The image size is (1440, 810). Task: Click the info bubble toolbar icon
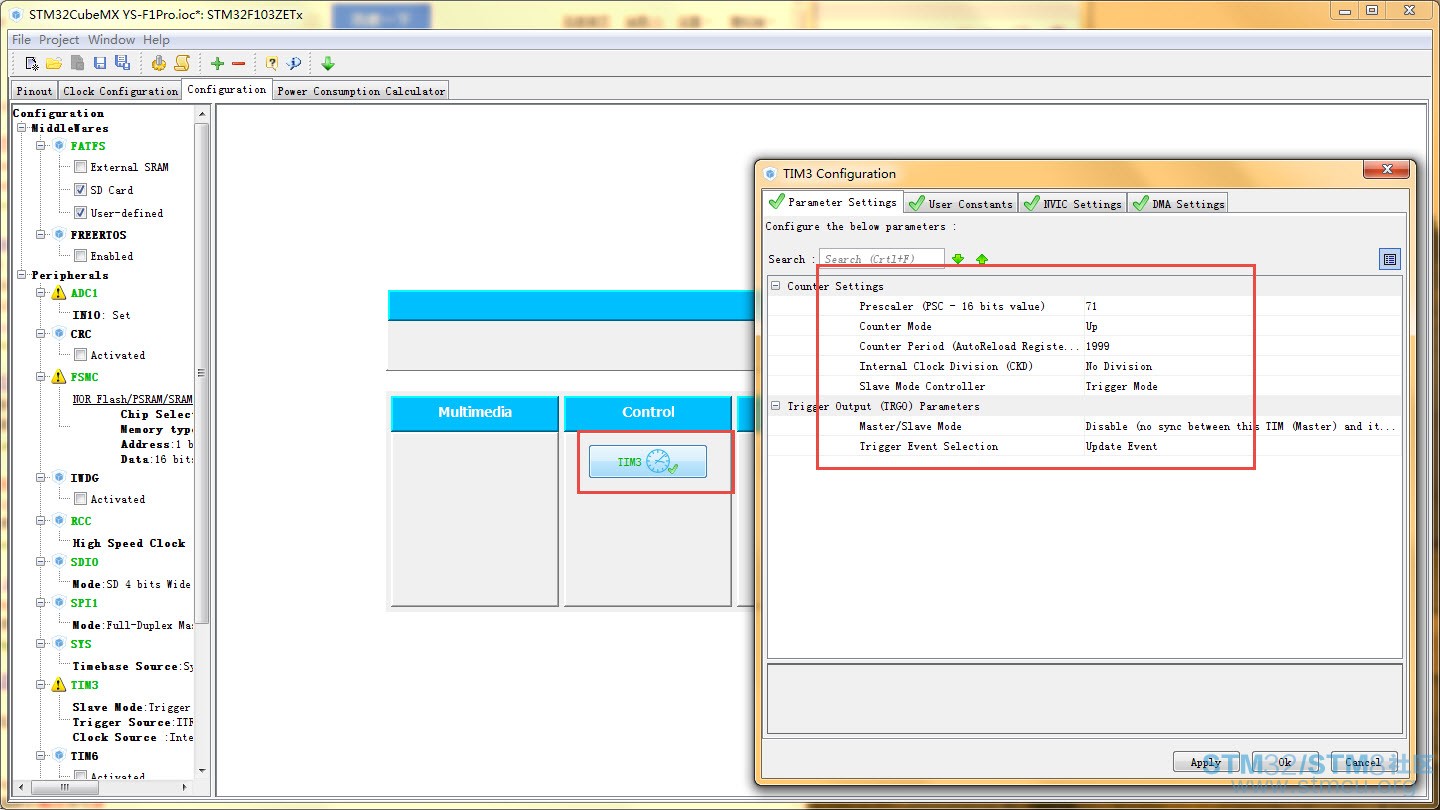click(294, 63)
